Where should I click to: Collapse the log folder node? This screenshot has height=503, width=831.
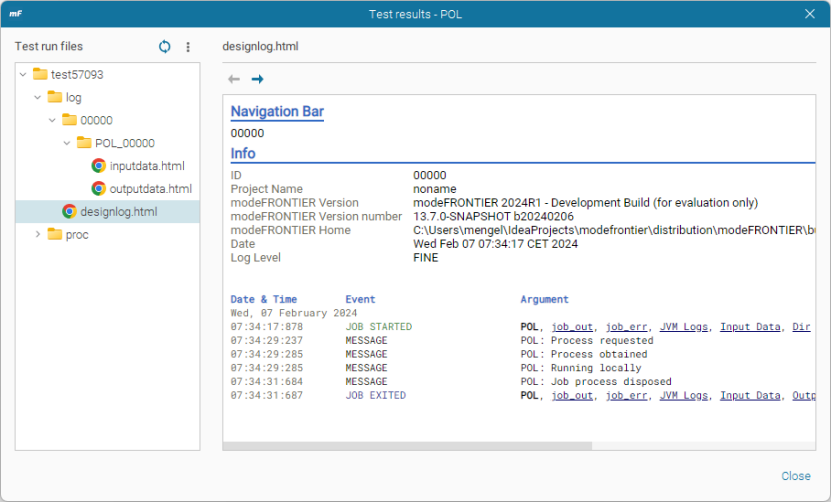[38, 97]
